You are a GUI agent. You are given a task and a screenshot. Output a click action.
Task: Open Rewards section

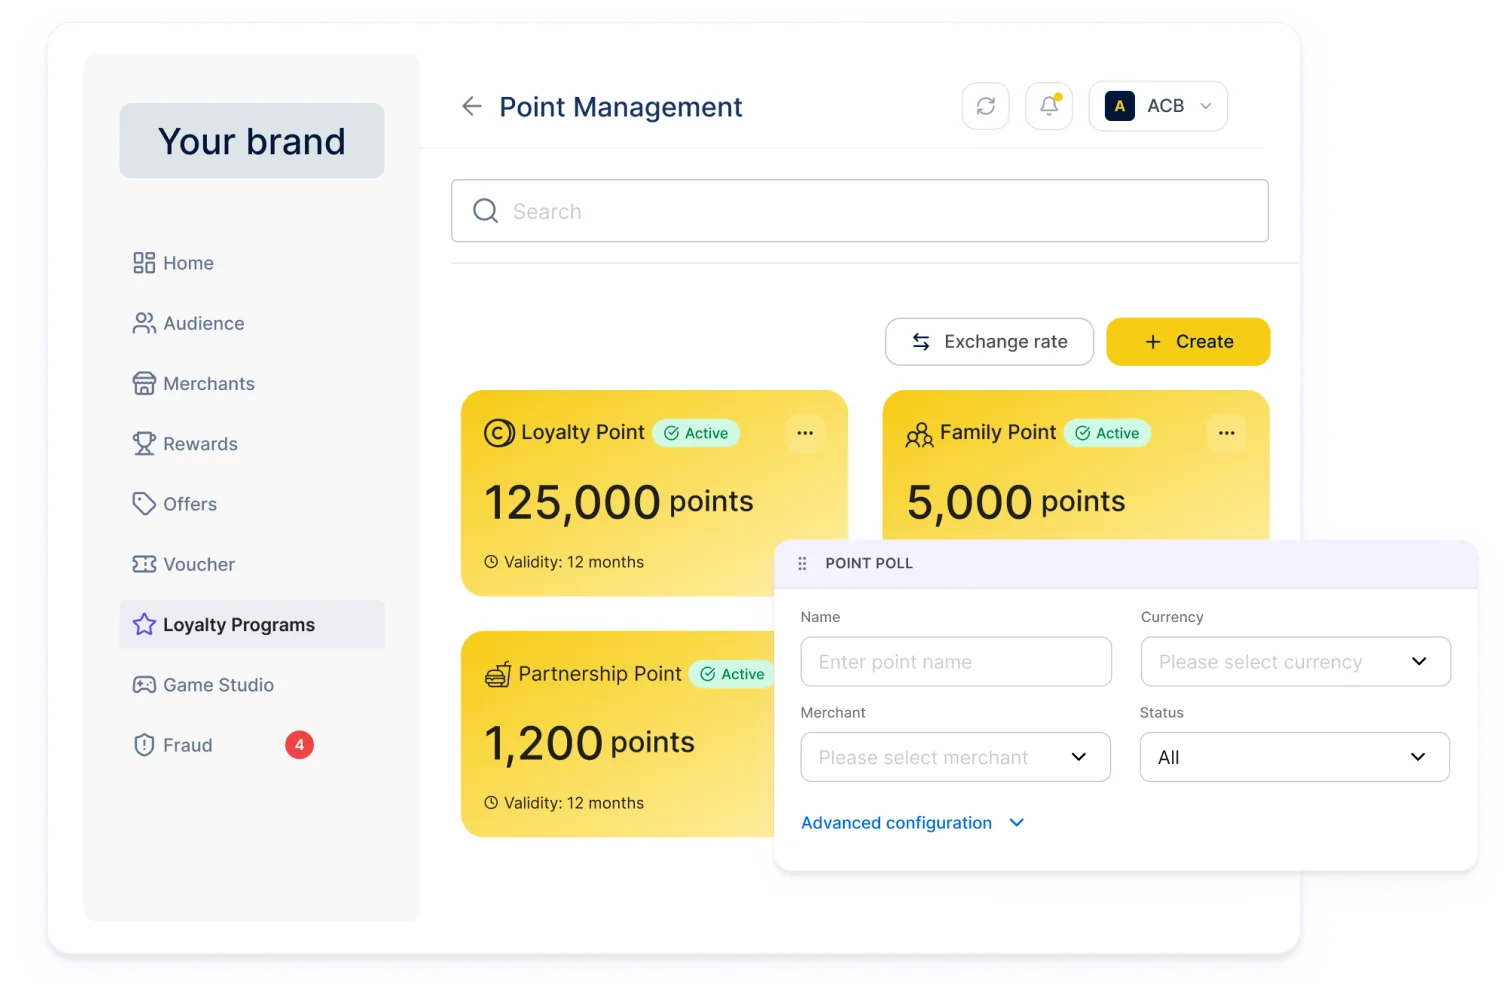coord(252,444)
